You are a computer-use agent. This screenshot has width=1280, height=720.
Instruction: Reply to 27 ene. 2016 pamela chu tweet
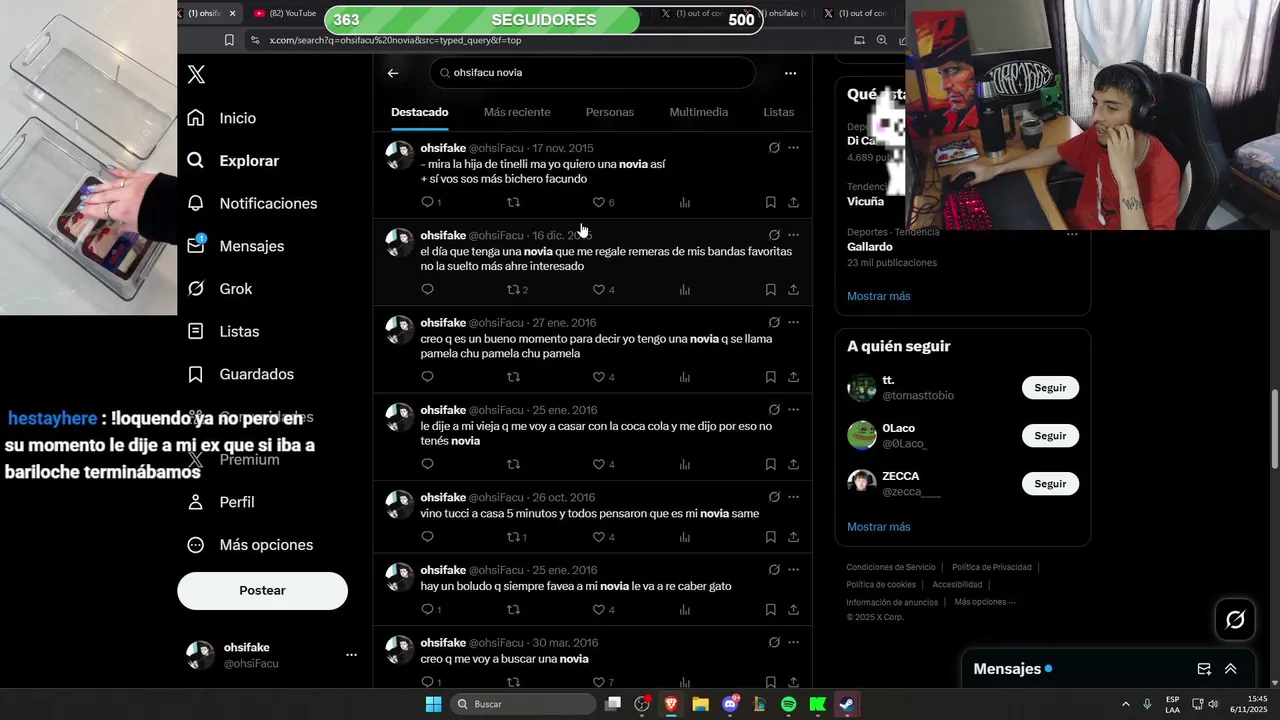click(x=427, y=377)
